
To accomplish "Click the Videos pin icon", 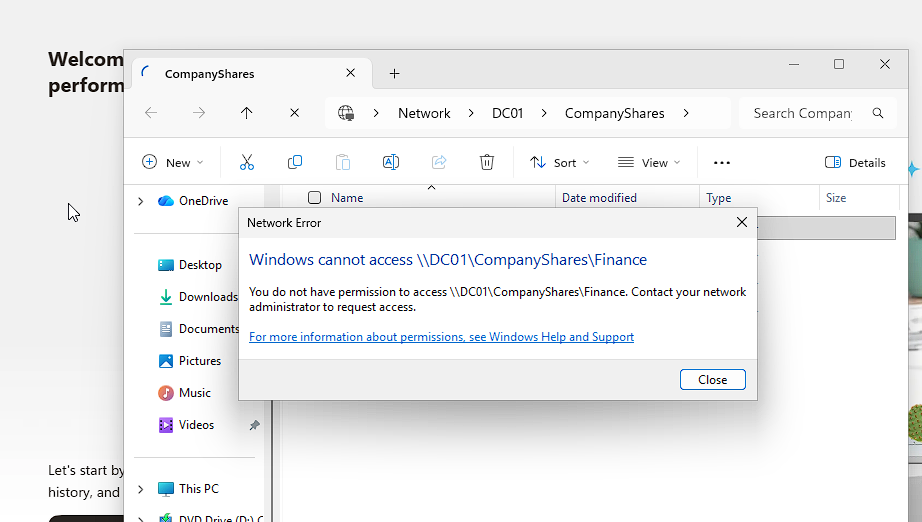I will 254,425.
